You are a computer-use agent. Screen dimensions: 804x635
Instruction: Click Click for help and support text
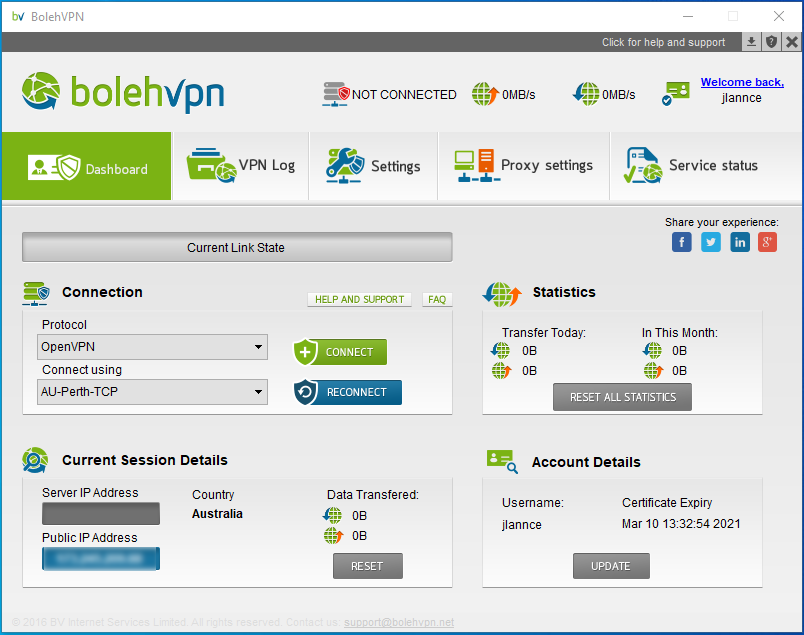[664, 42]
